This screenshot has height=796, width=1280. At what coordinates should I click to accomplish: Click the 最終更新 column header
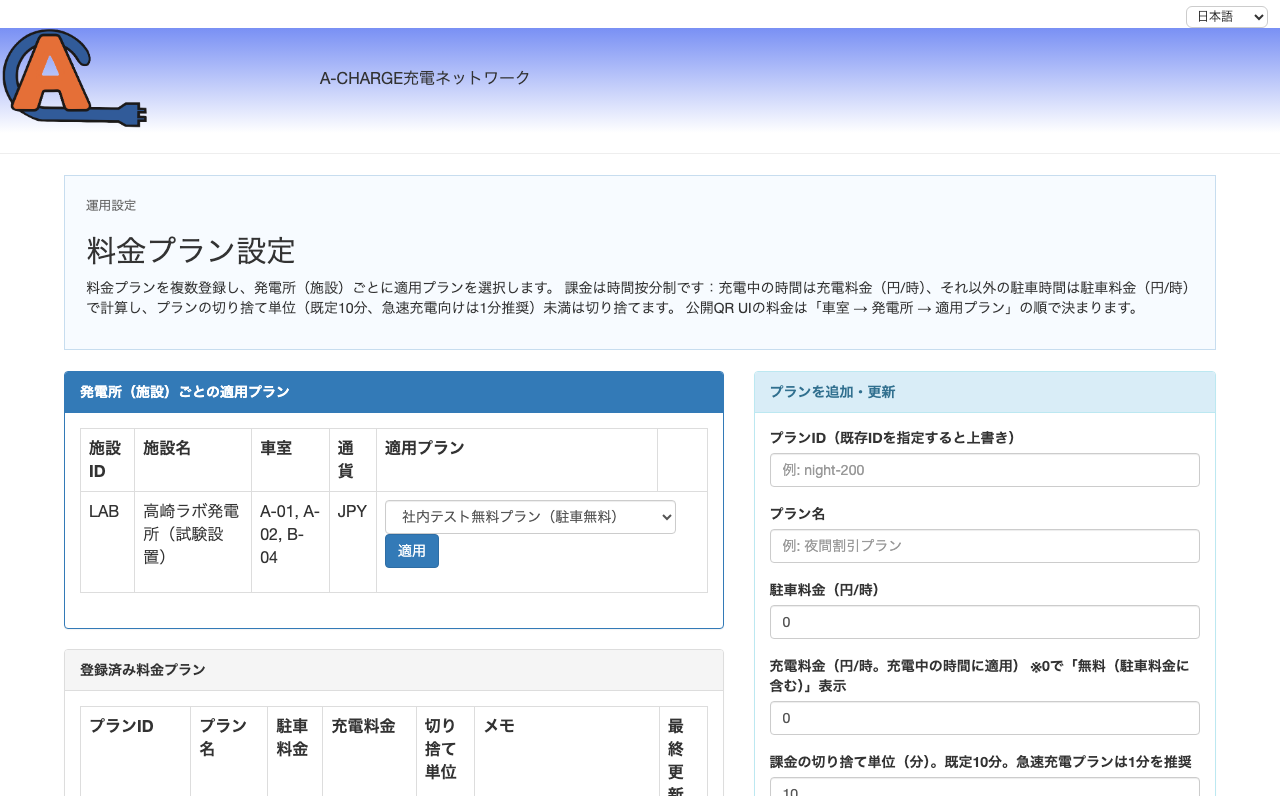tap(683, 752)
